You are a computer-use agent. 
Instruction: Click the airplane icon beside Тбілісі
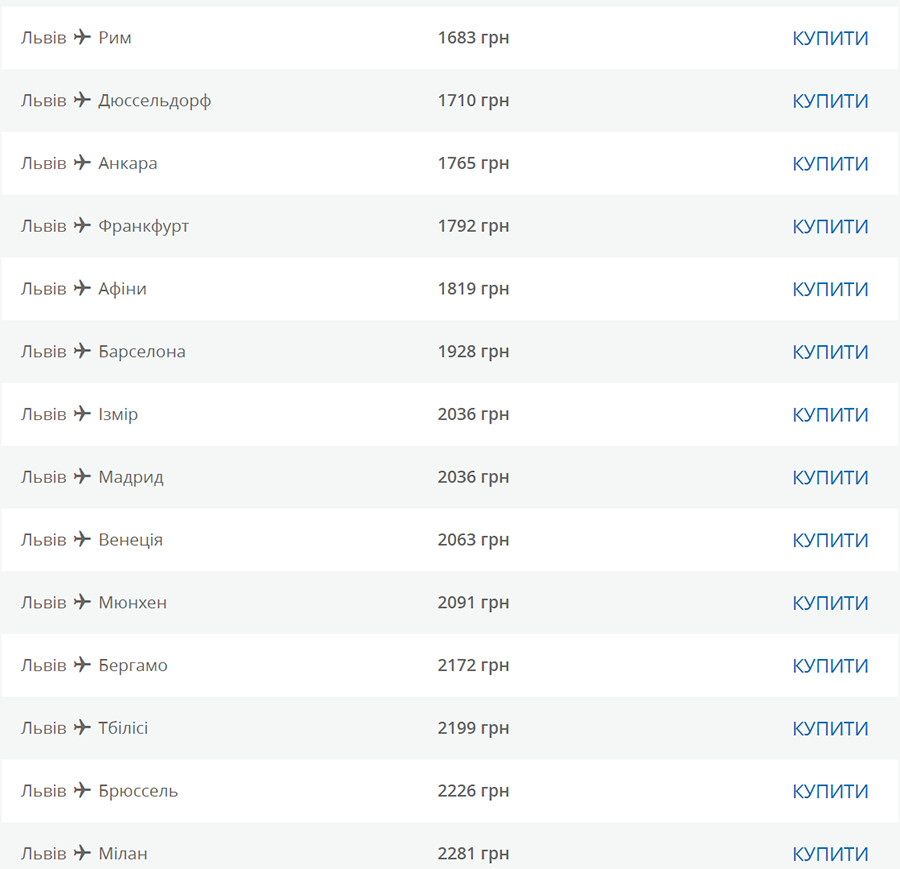[x=82, y=727]
